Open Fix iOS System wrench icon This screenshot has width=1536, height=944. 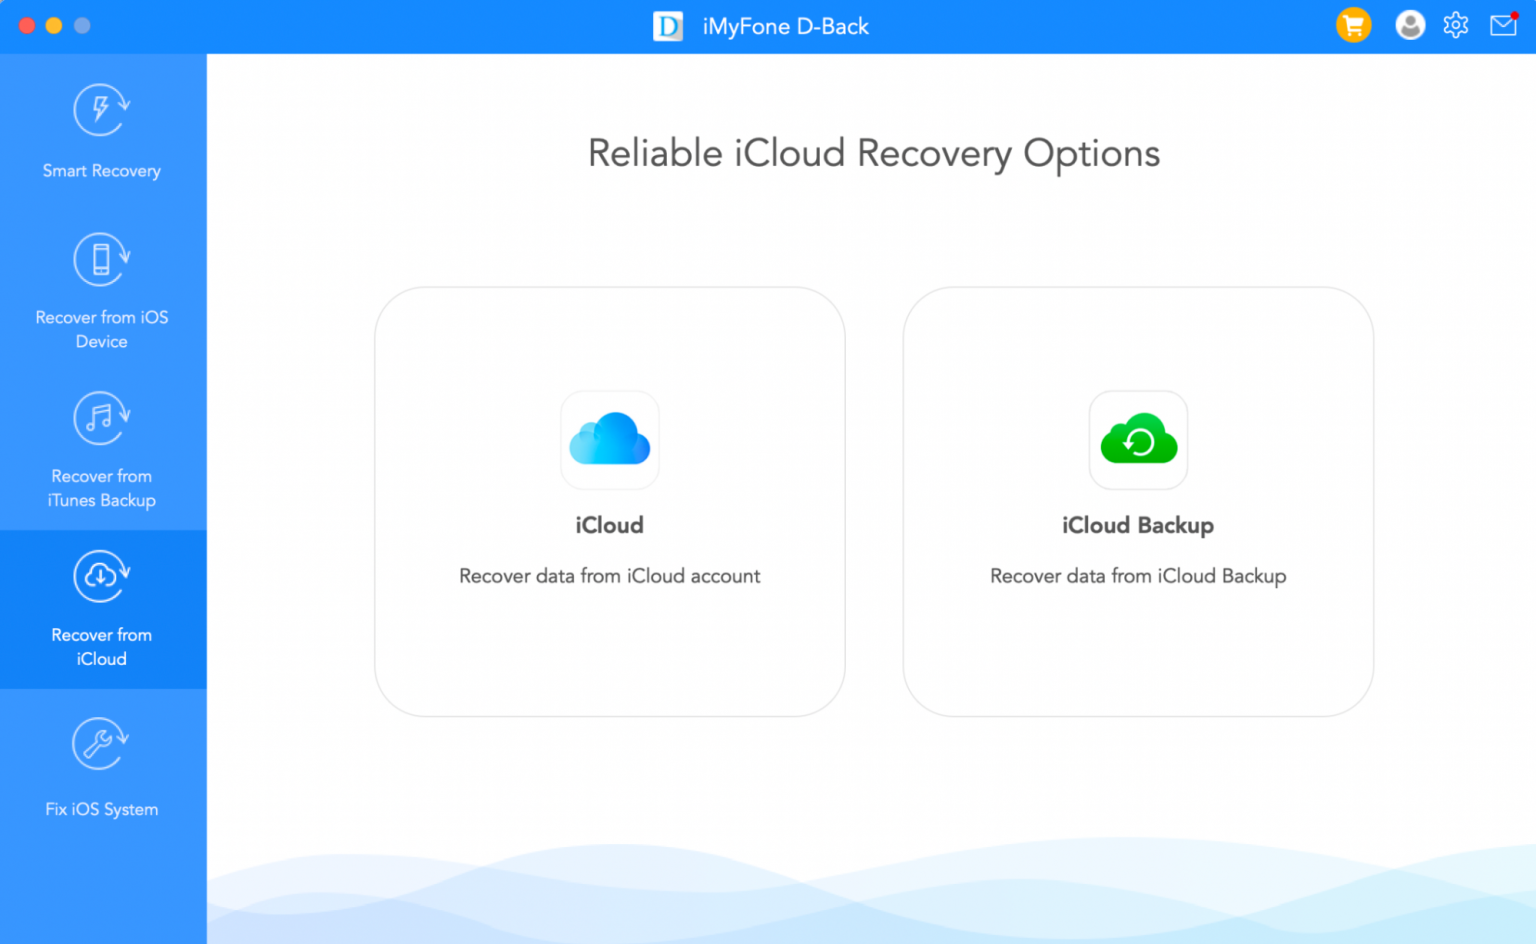coord(101,744)
